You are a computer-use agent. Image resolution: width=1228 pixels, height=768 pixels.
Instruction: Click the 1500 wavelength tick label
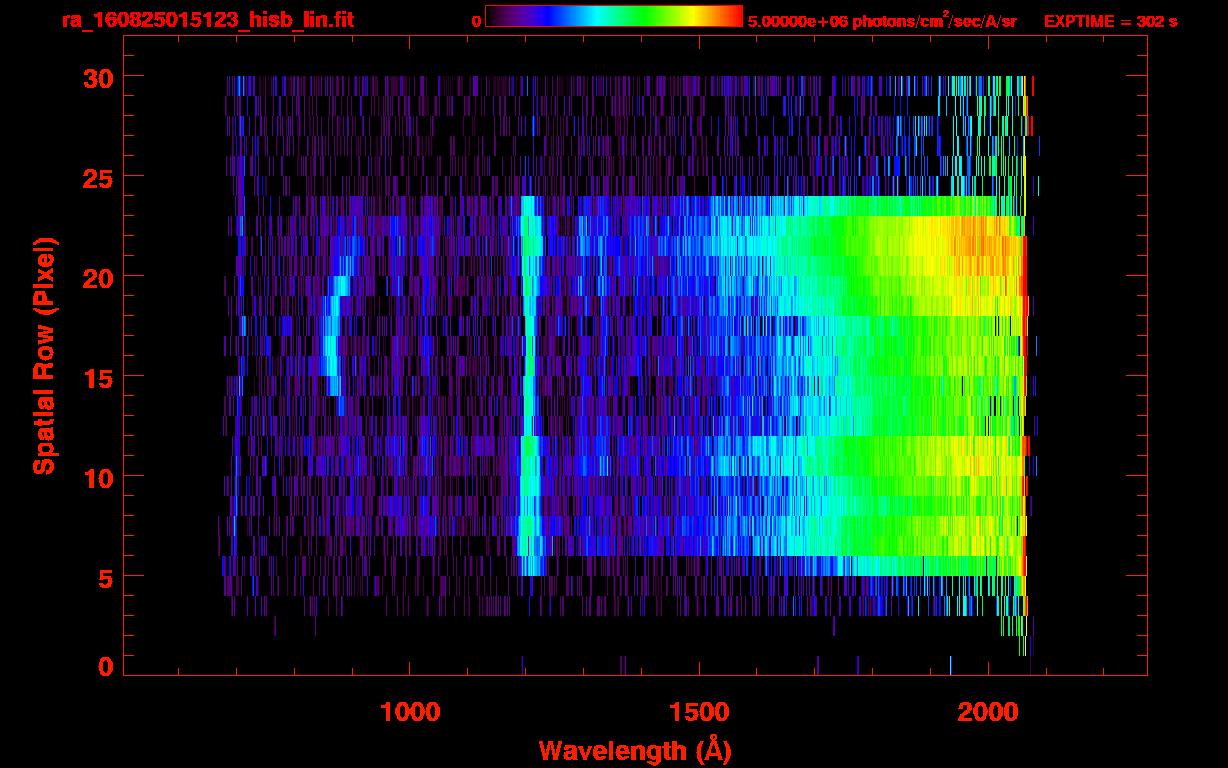point(698,712)
